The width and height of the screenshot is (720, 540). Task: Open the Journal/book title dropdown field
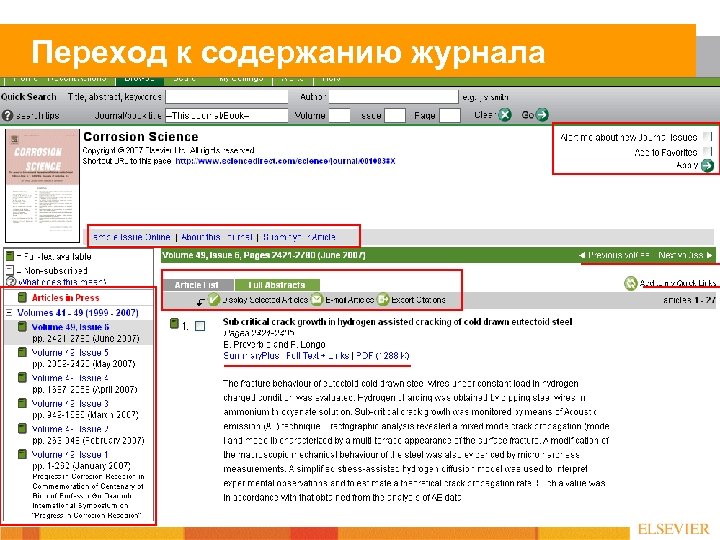click(x=227, y=116)
